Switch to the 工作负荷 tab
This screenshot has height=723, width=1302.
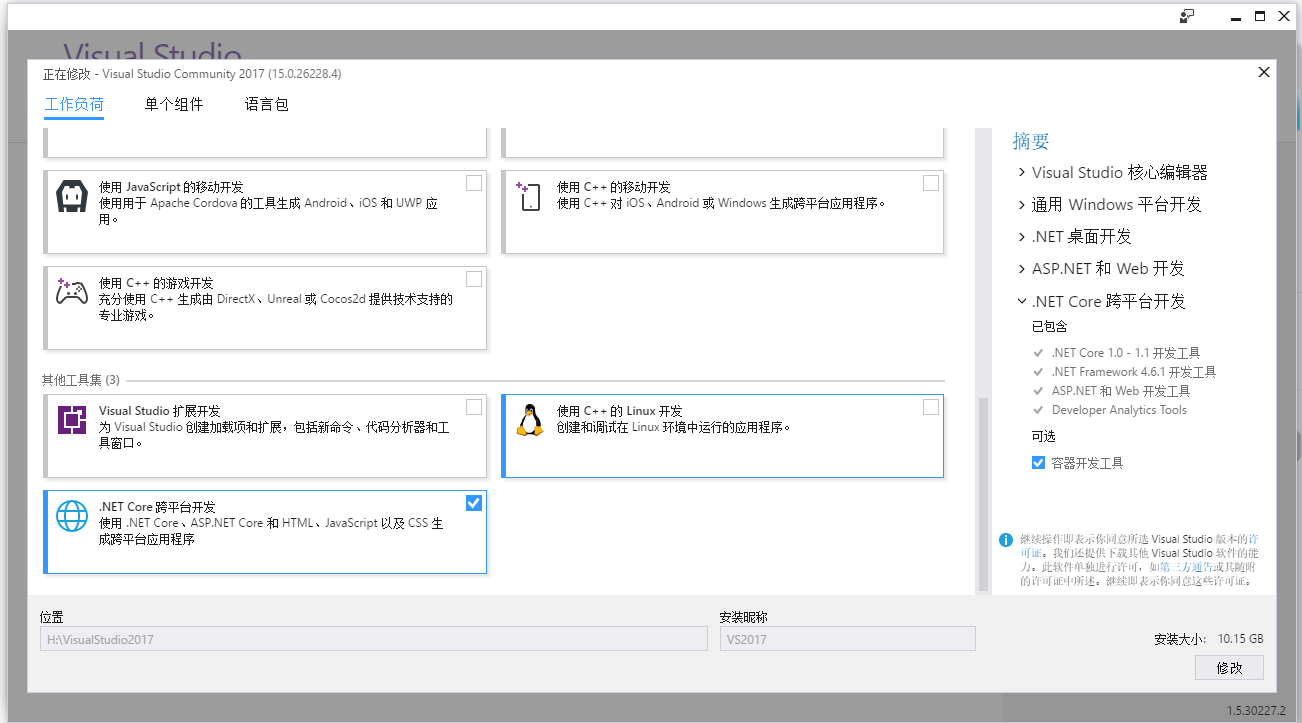74,105
